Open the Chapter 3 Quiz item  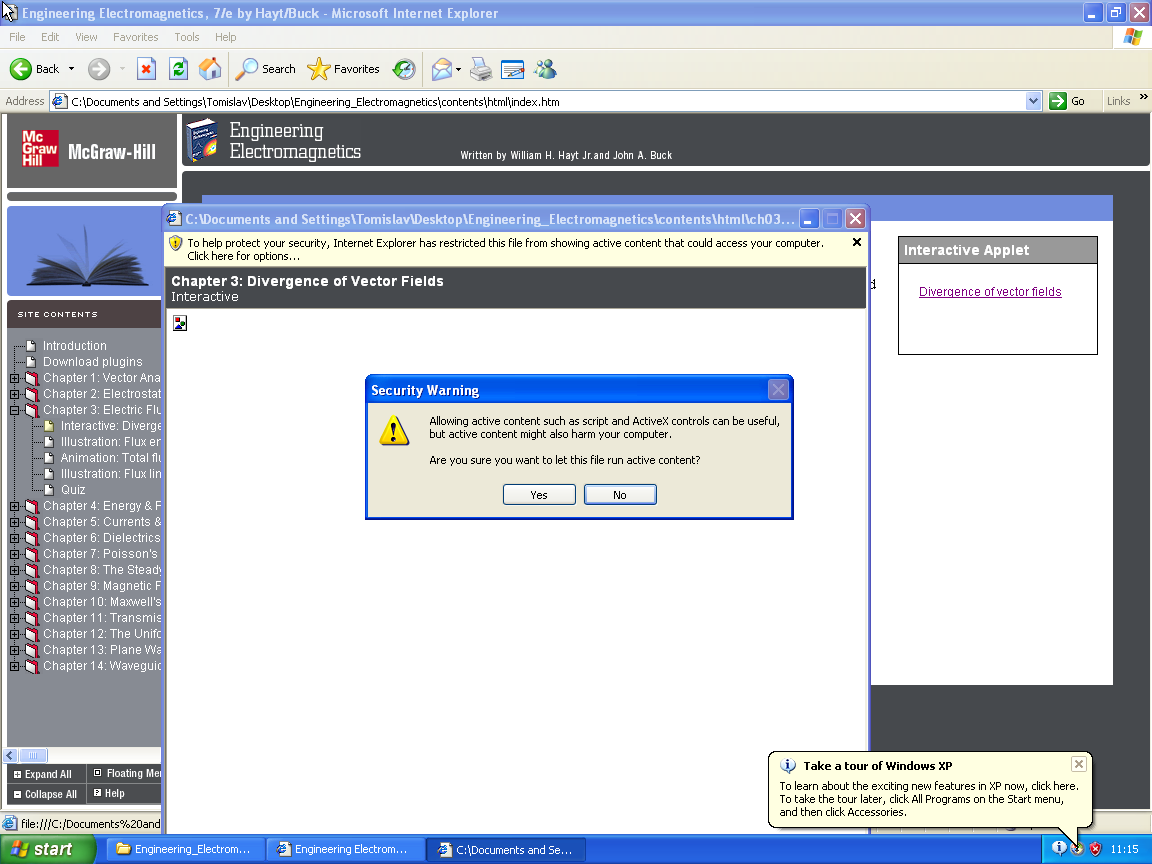[x=73, y=490]
